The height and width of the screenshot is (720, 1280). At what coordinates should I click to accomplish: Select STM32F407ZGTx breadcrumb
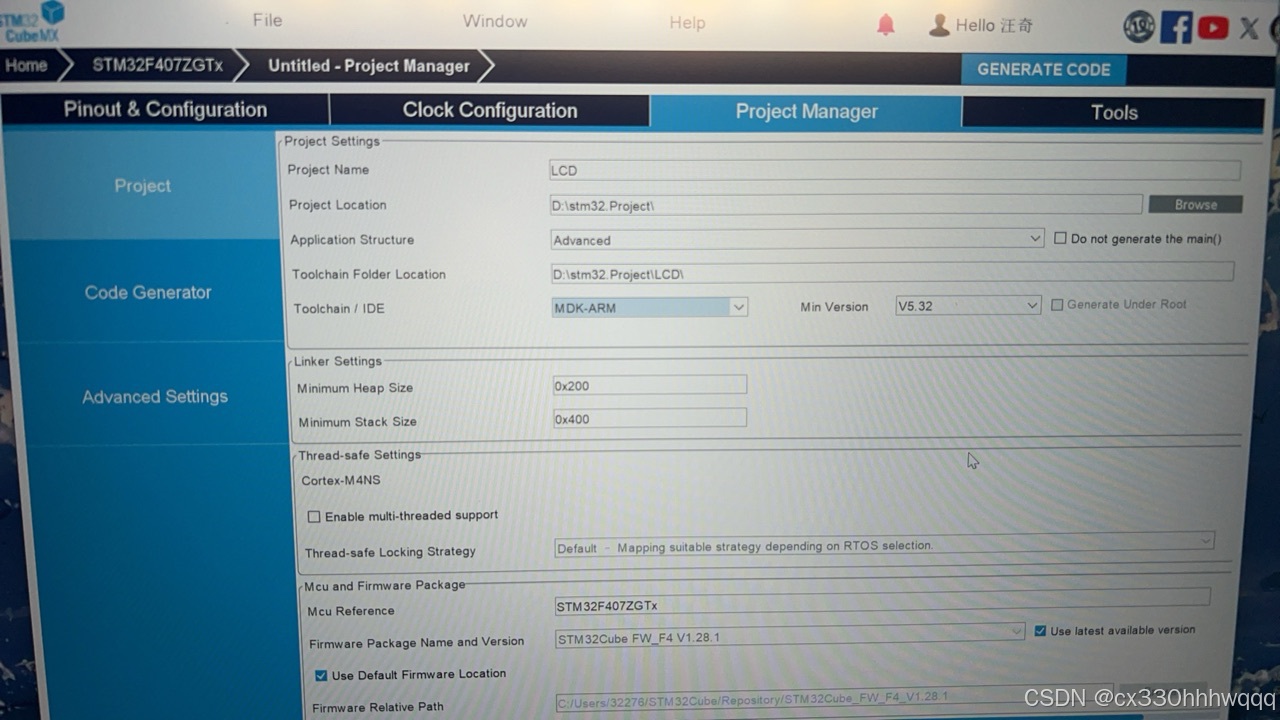pos(157,66)
